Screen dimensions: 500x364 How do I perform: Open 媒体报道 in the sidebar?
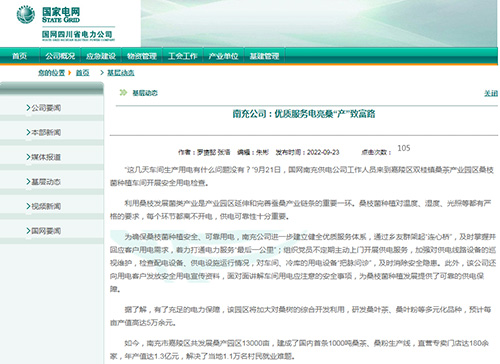pos(46,157)
